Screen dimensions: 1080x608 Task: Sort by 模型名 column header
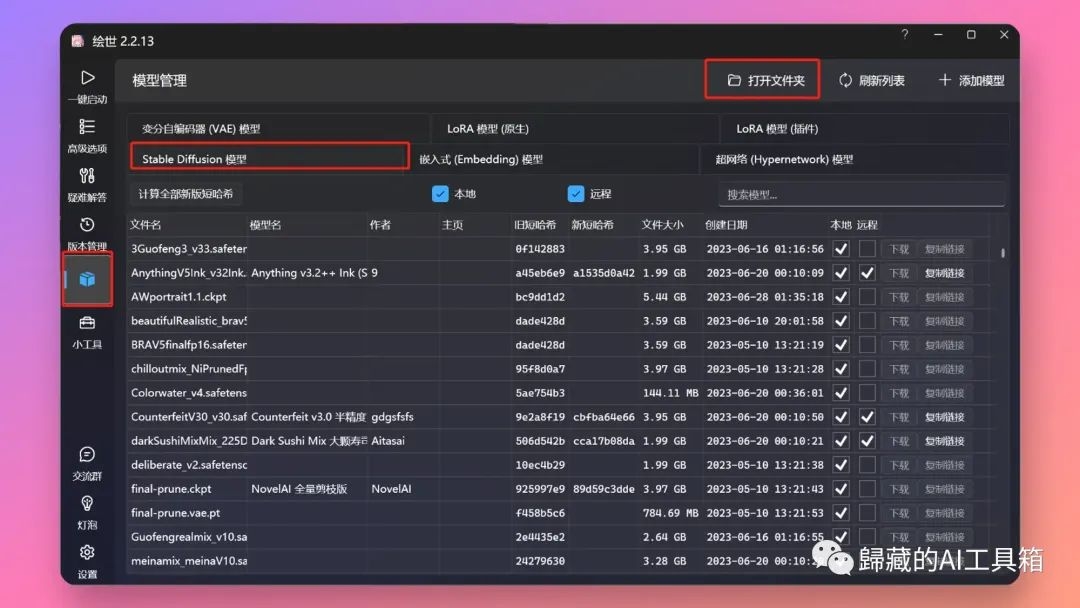(x=265, y=224)
